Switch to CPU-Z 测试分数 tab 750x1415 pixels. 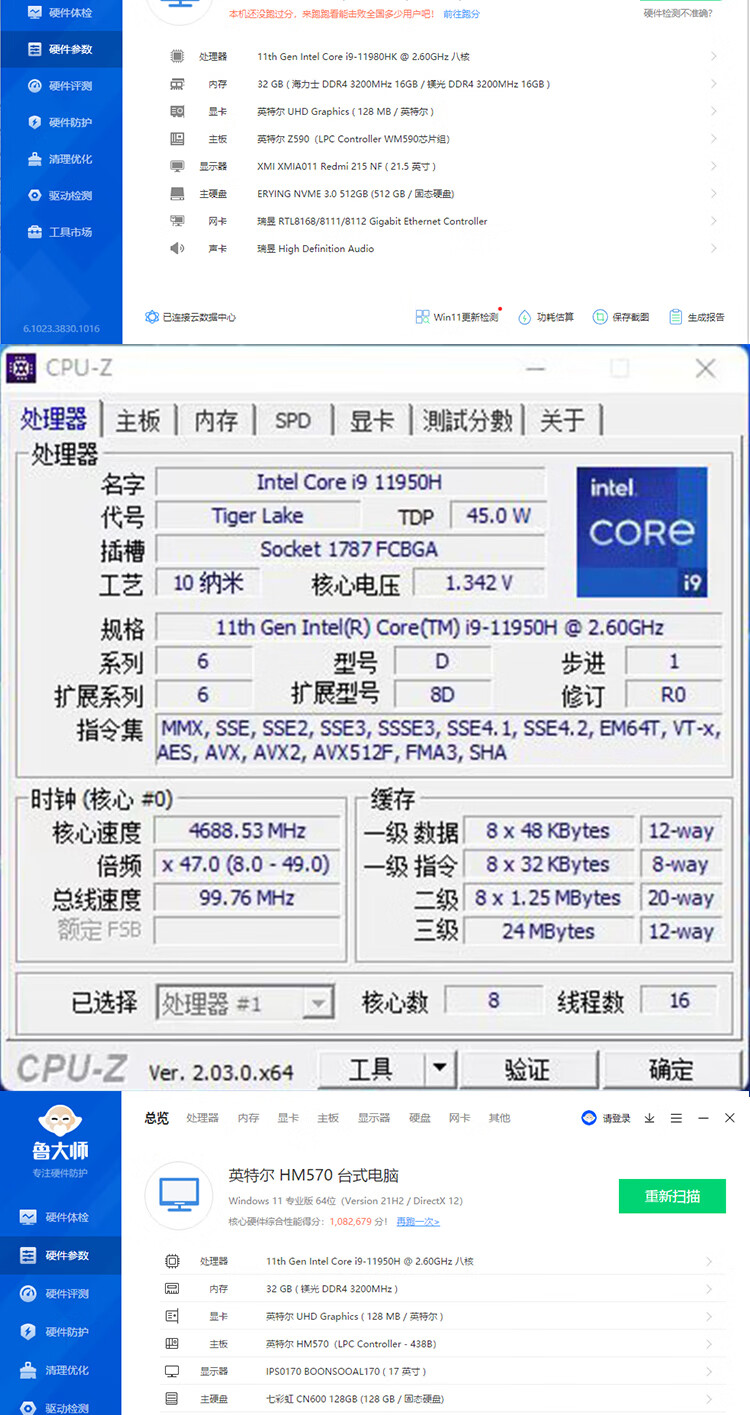tap(467, 421)
